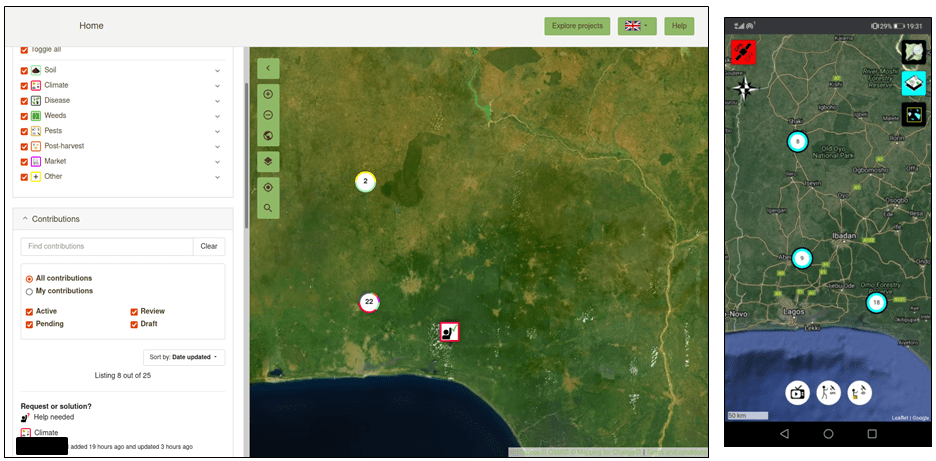Click the Explore projects button
This screenshot has width=936, height=461.
[577, 26]
